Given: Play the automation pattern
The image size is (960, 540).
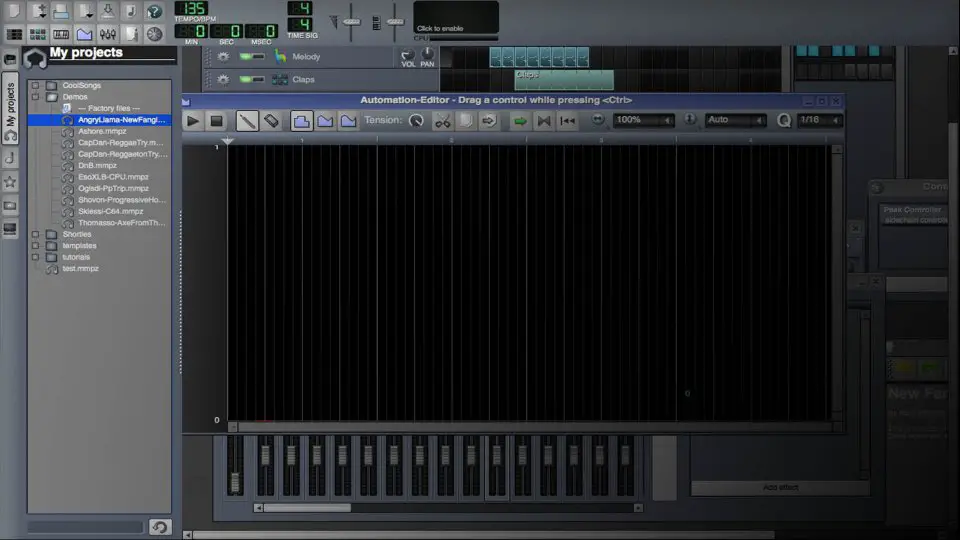Looking at the screenshot, I should 193,121.
